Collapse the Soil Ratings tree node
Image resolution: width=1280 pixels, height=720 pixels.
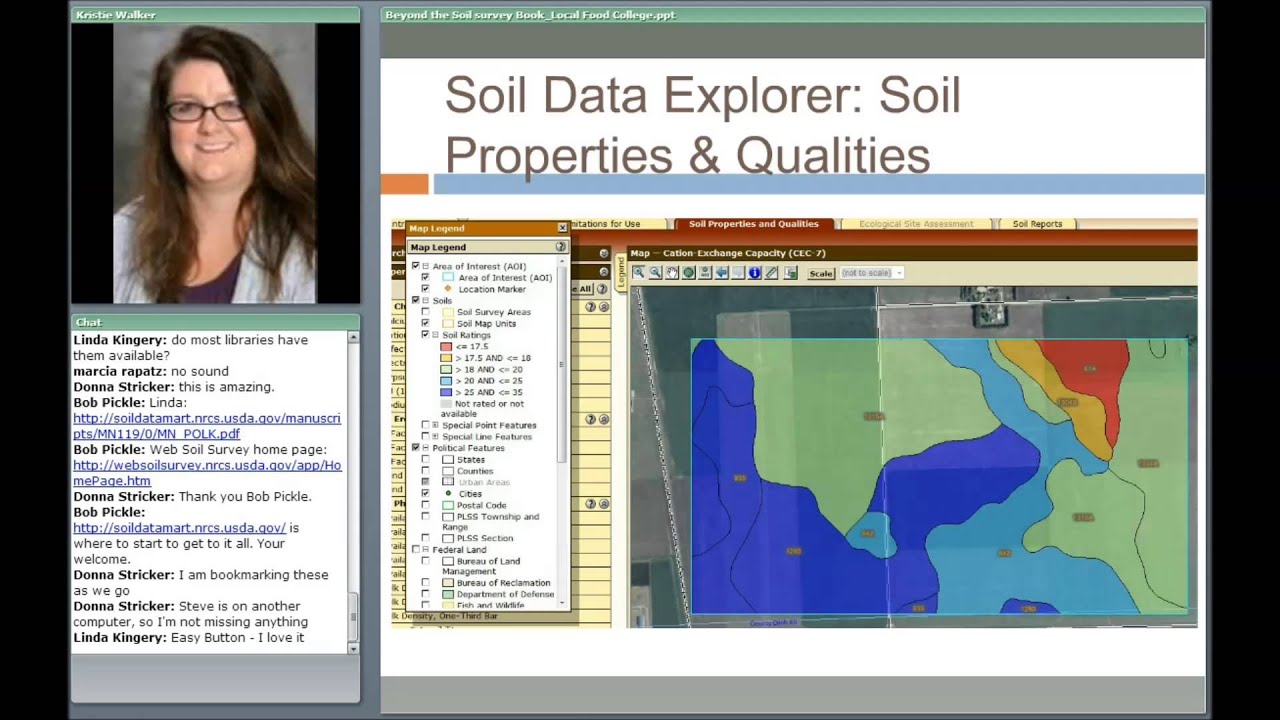click(435, 335)
